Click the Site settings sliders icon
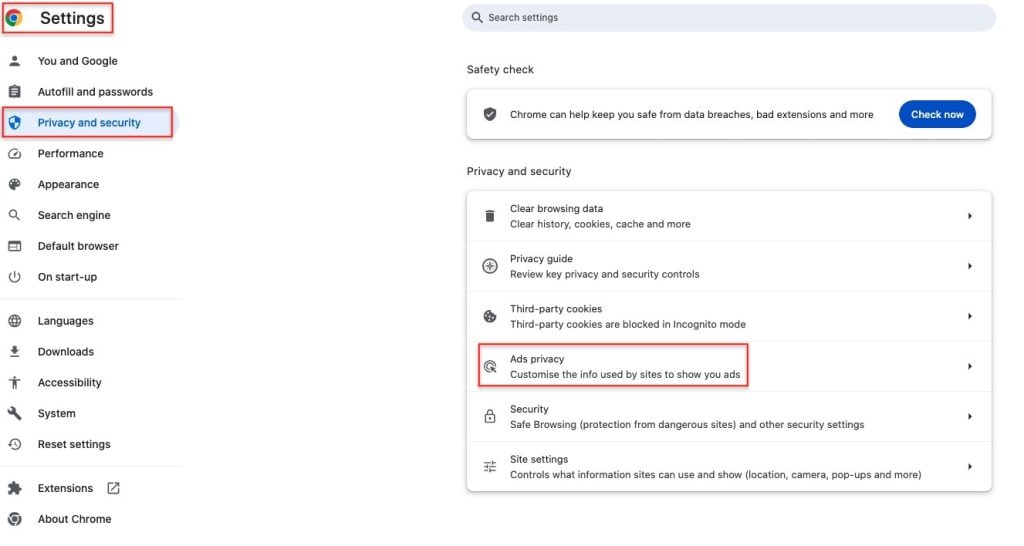The height and width of the screenshot is (546, 1024). tap(490, 467)
